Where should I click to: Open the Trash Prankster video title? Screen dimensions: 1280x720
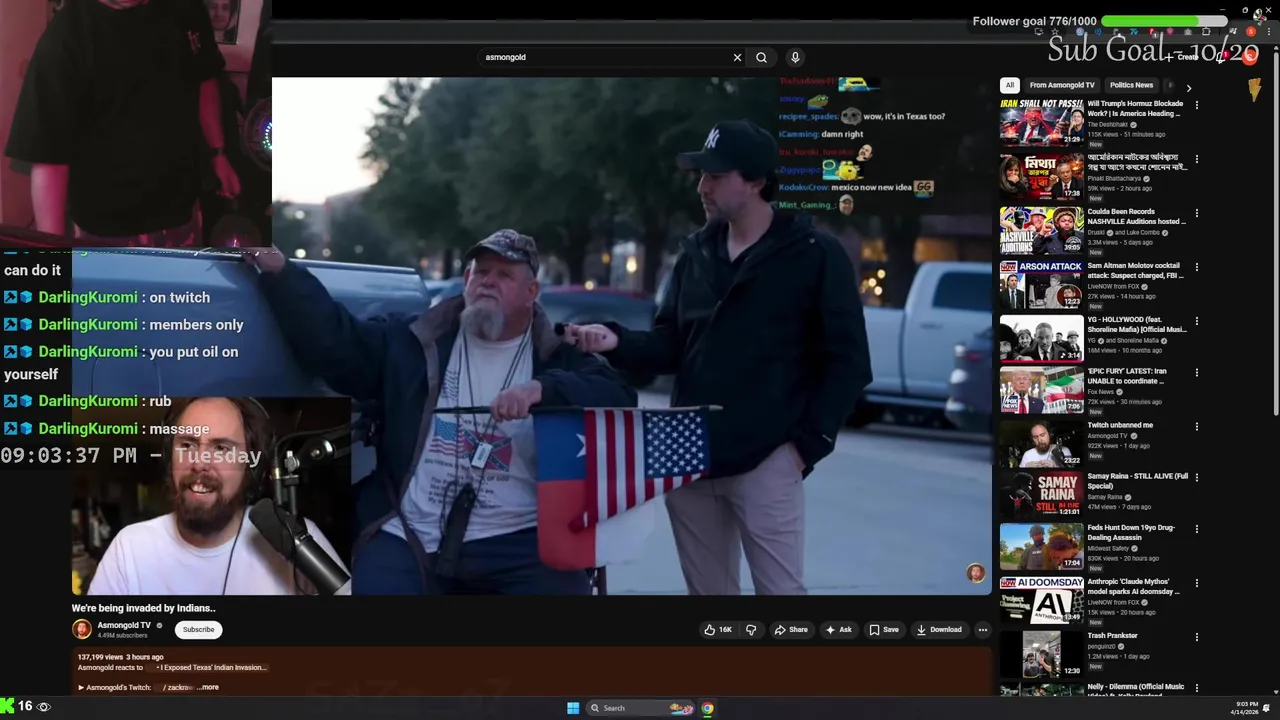[x=1112, y=635]
